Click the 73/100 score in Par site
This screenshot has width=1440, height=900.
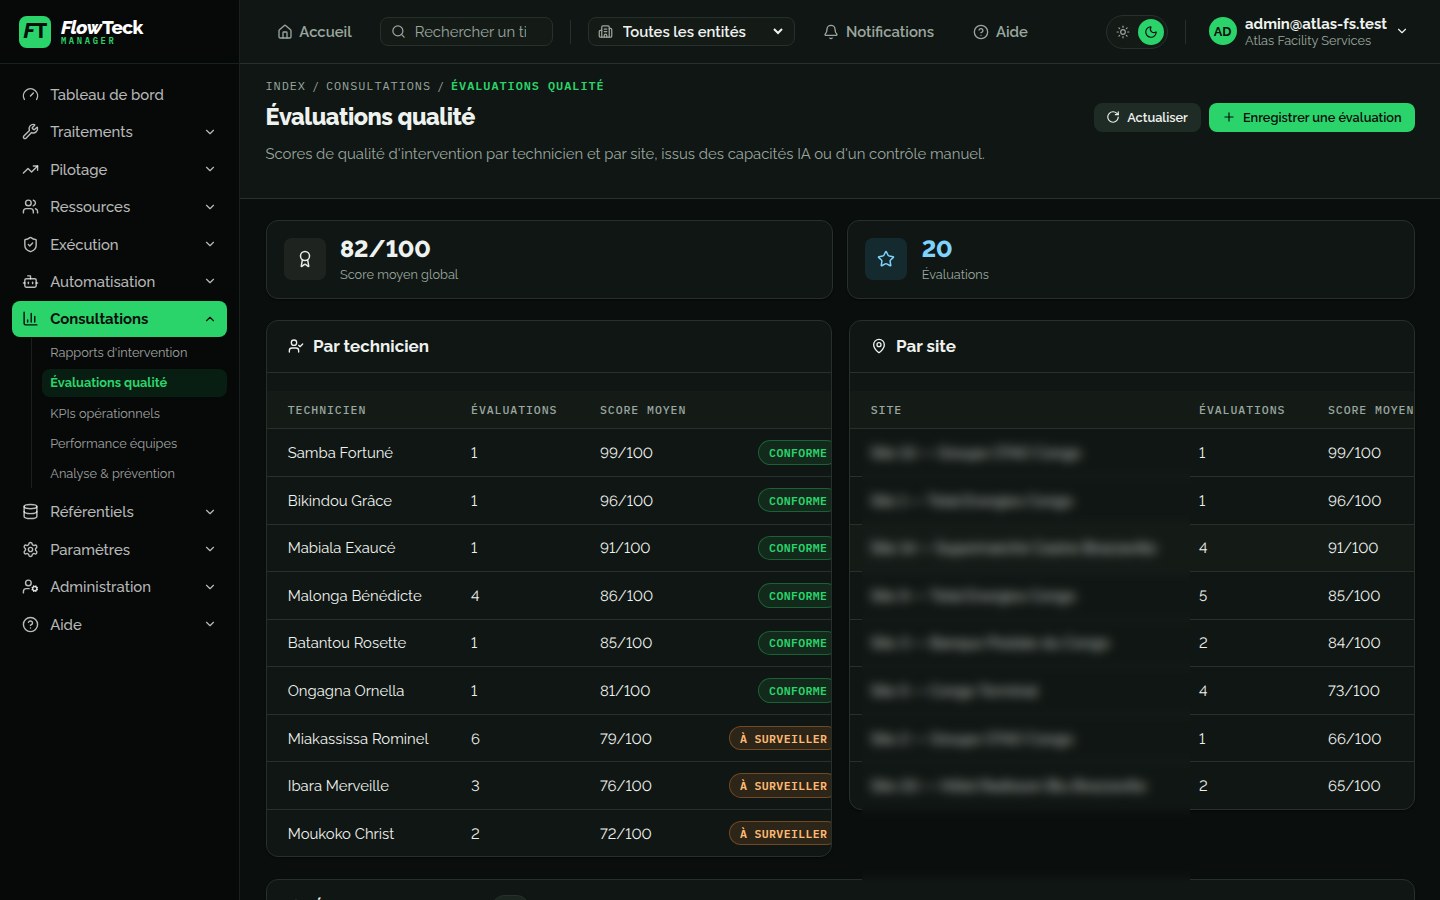point(1353,691)
